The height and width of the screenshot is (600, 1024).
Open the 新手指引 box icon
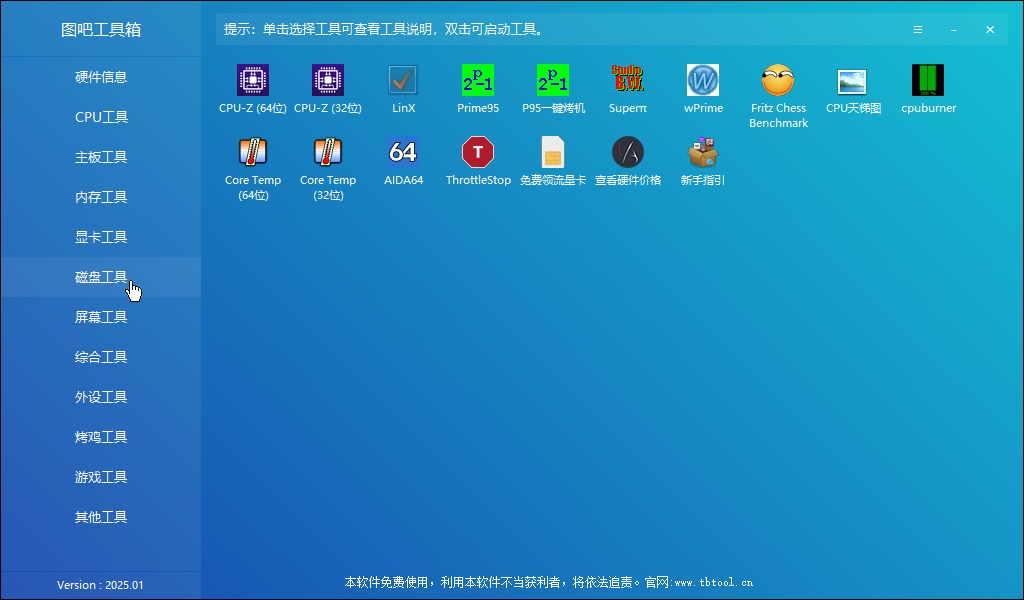point(703,152)
